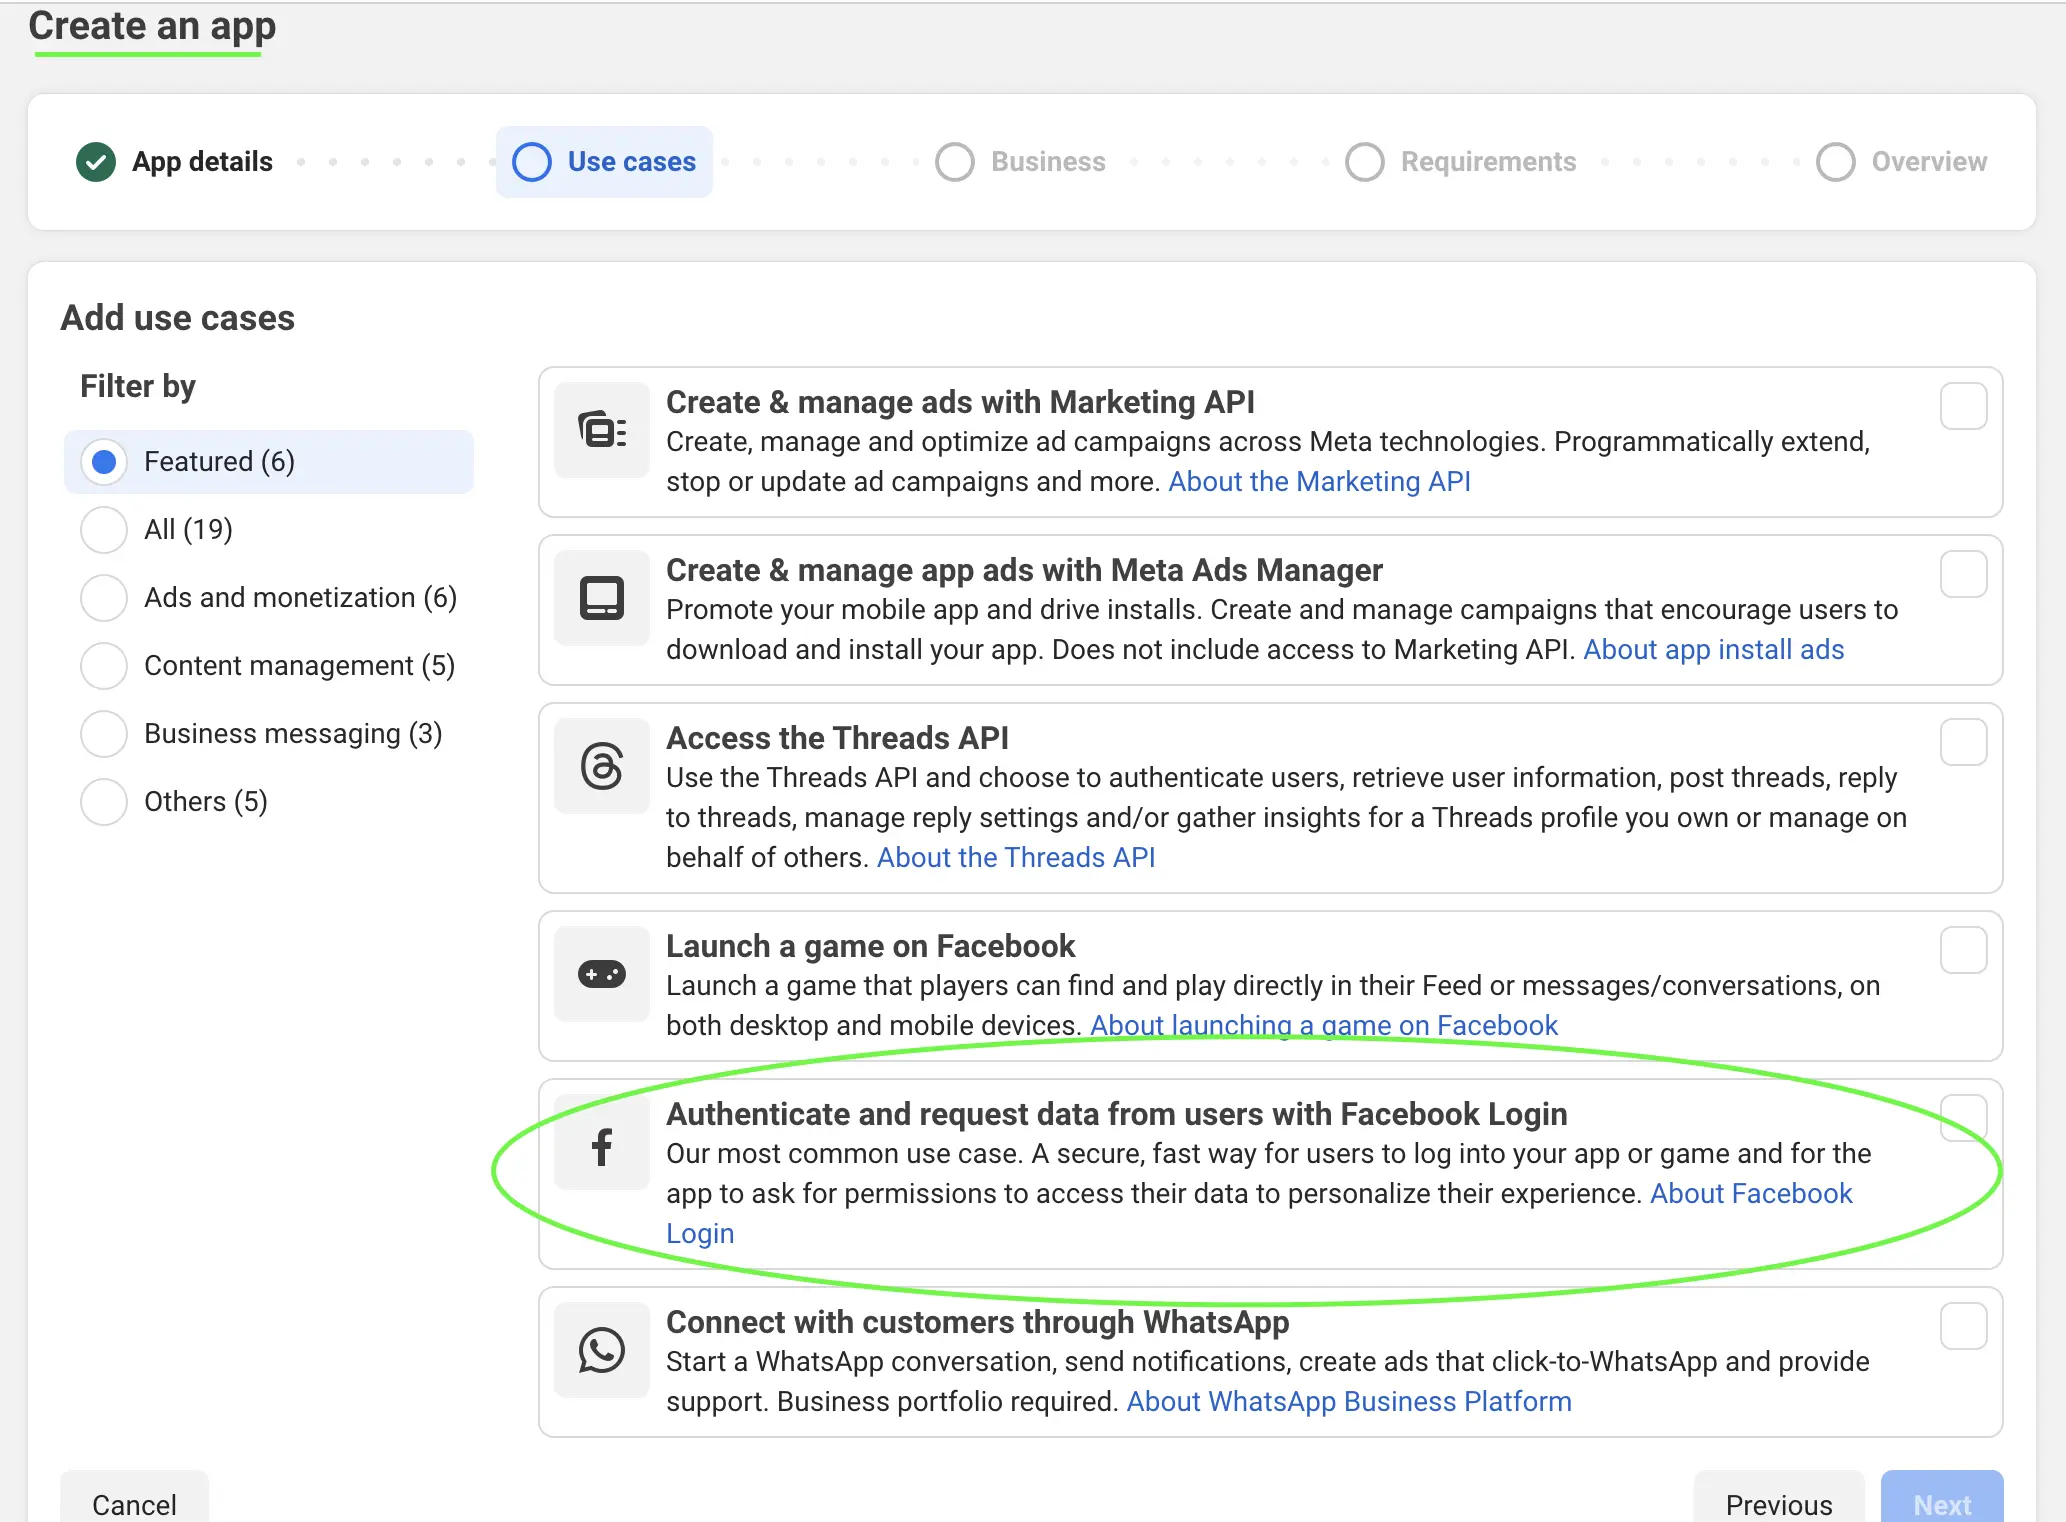2066x1522 pixels.
Task: Open the About WhatsApp Business Platform link
Action: tap(1349, 1402)
